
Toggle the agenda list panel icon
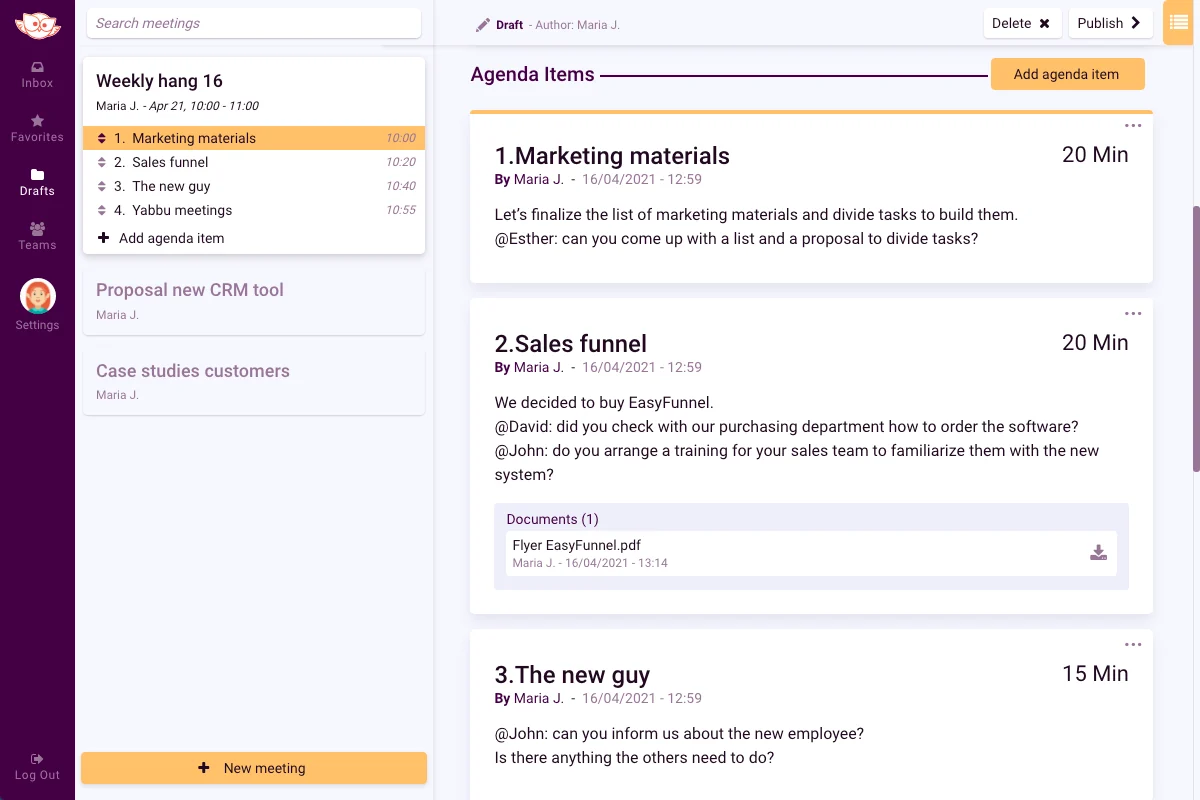point(1177,23)
